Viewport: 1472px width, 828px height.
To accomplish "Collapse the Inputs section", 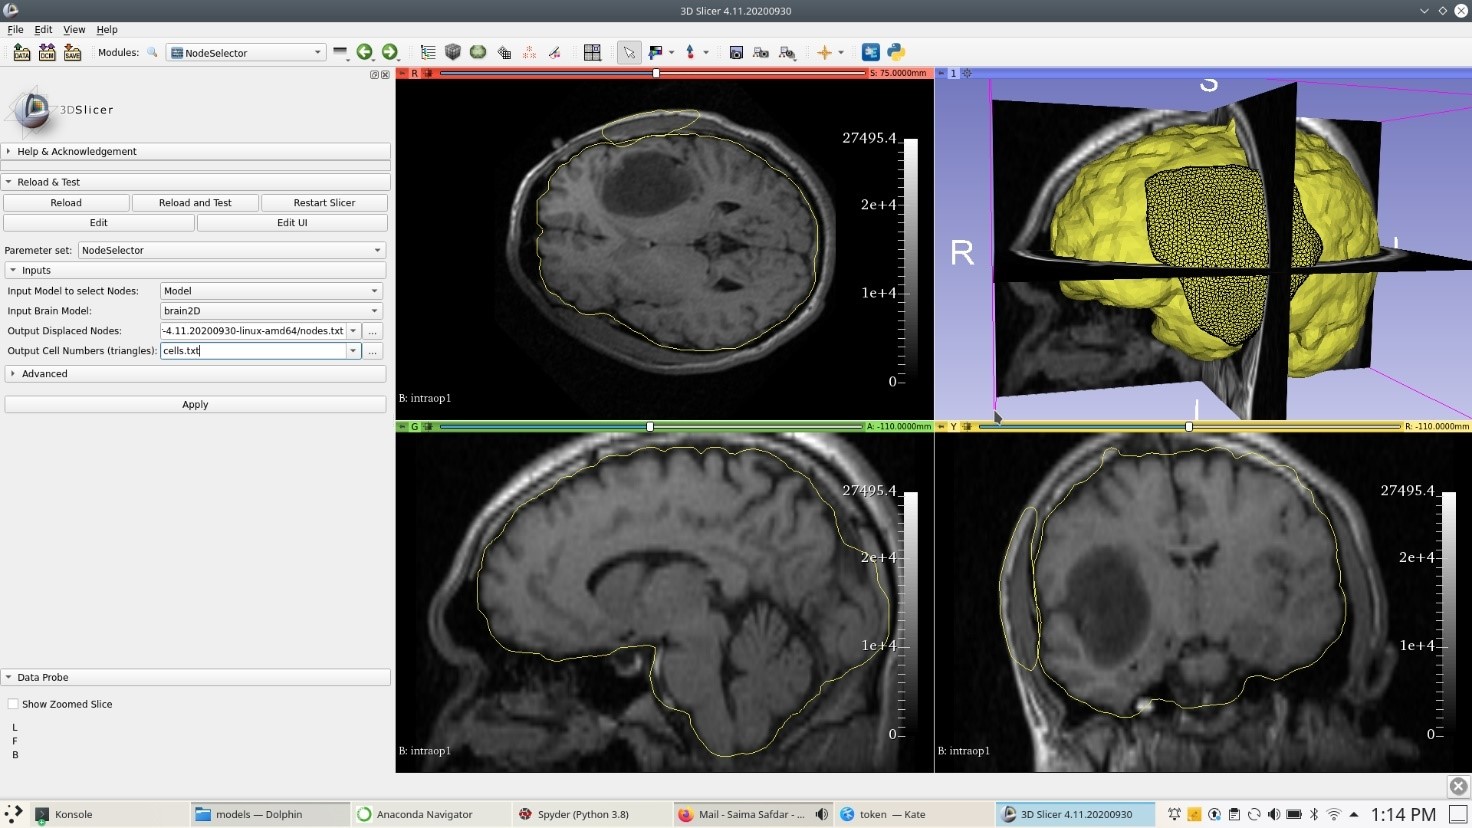I will (x=195, y=270).
